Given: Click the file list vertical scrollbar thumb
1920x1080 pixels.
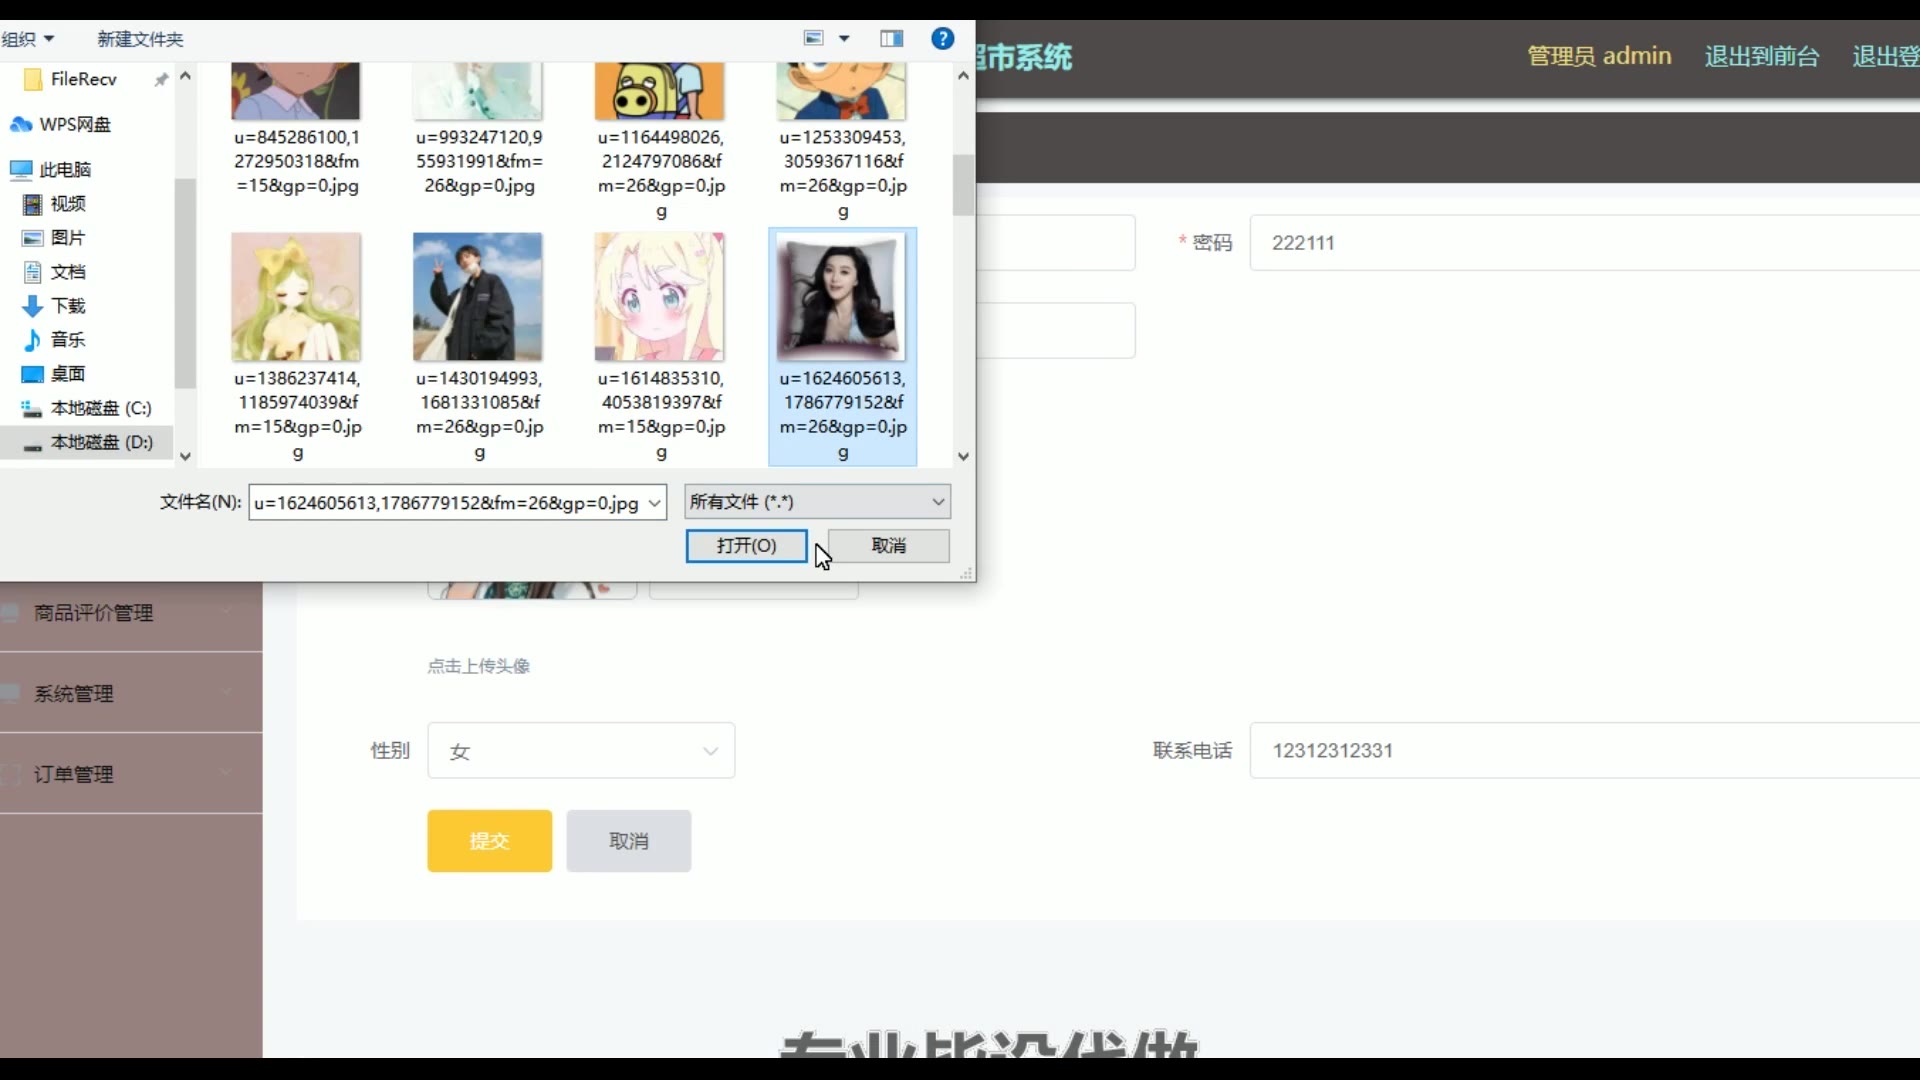Looking at the screenshot, I should 963,185.
